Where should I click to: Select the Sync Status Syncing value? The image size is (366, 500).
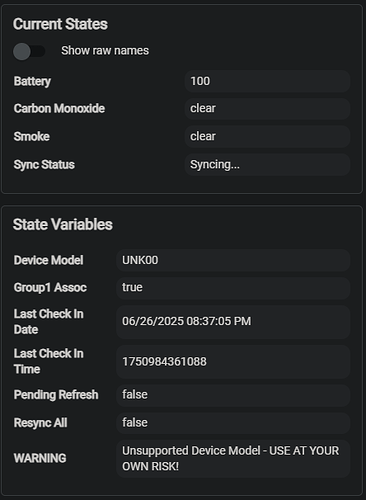click(267, 164)
